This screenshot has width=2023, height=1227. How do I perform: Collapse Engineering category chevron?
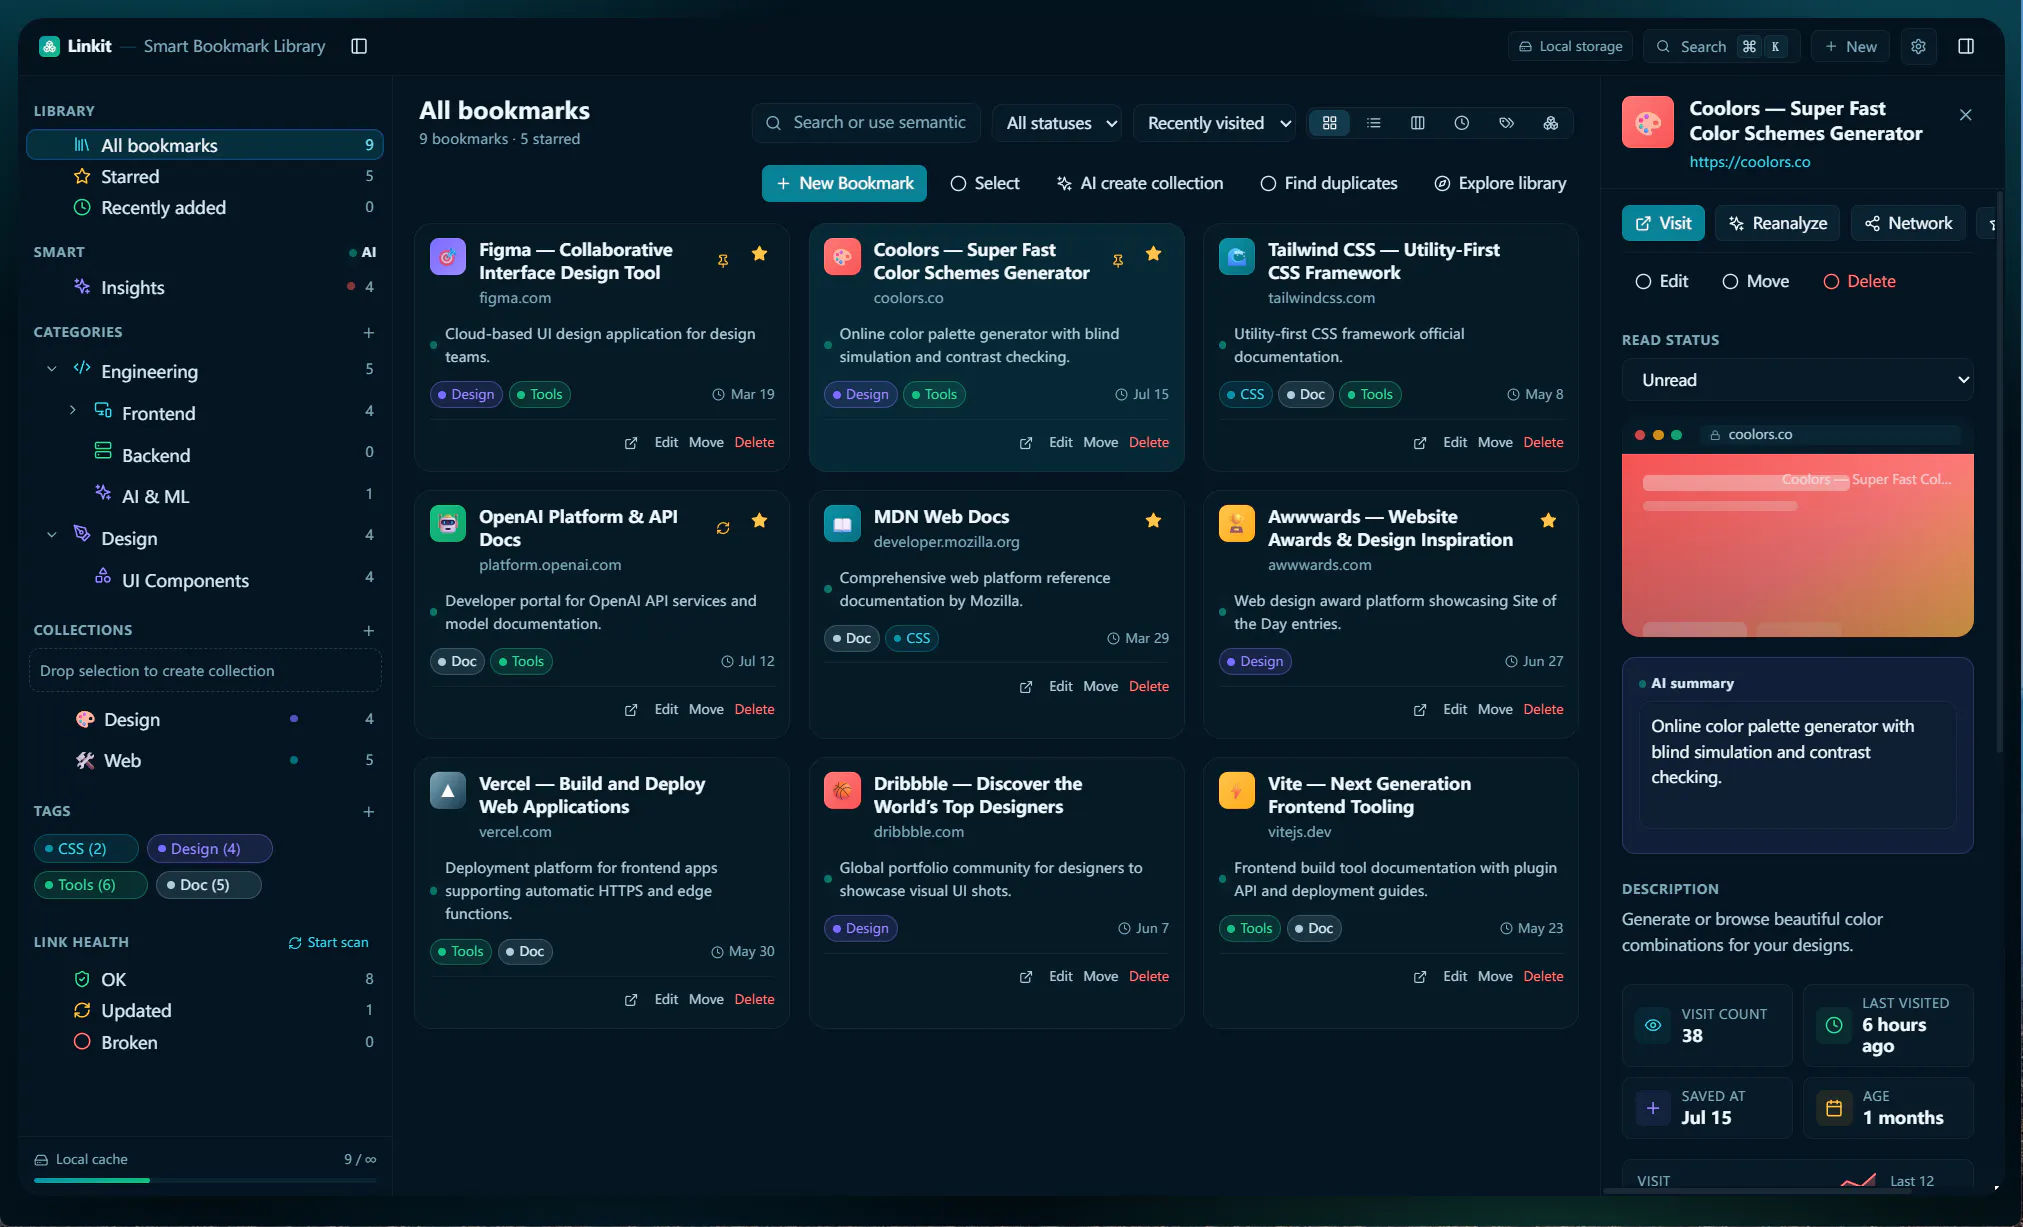click(x=52, y=370)
